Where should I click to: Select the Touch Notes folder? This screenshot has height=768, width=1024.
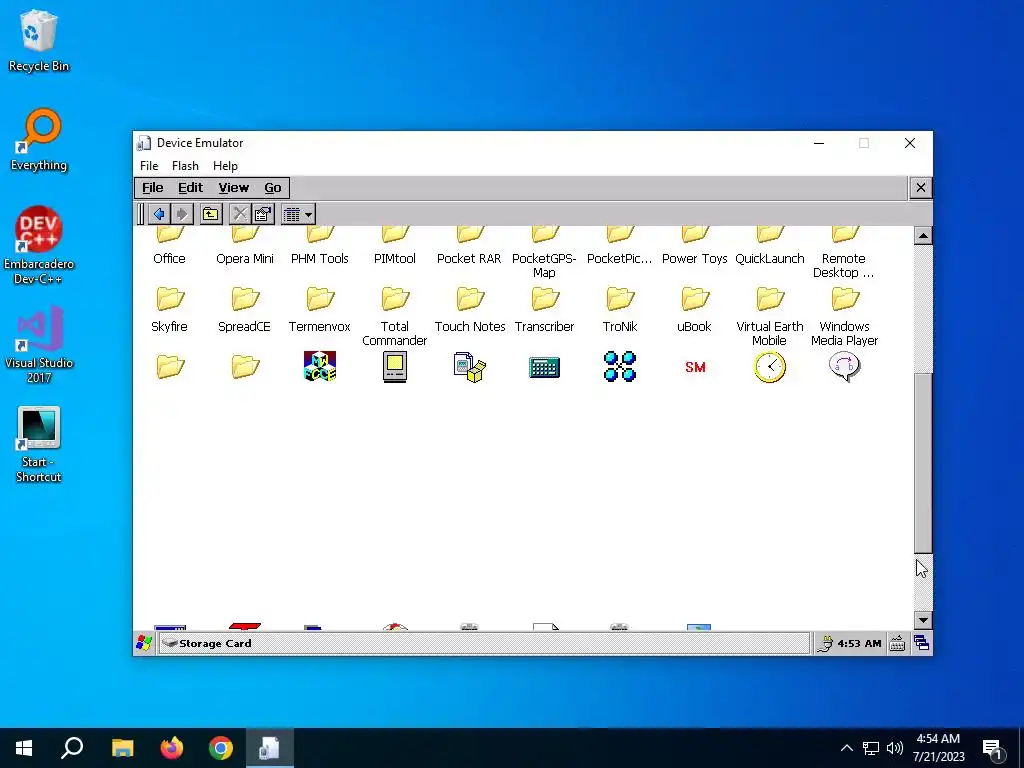pos(470,310)
